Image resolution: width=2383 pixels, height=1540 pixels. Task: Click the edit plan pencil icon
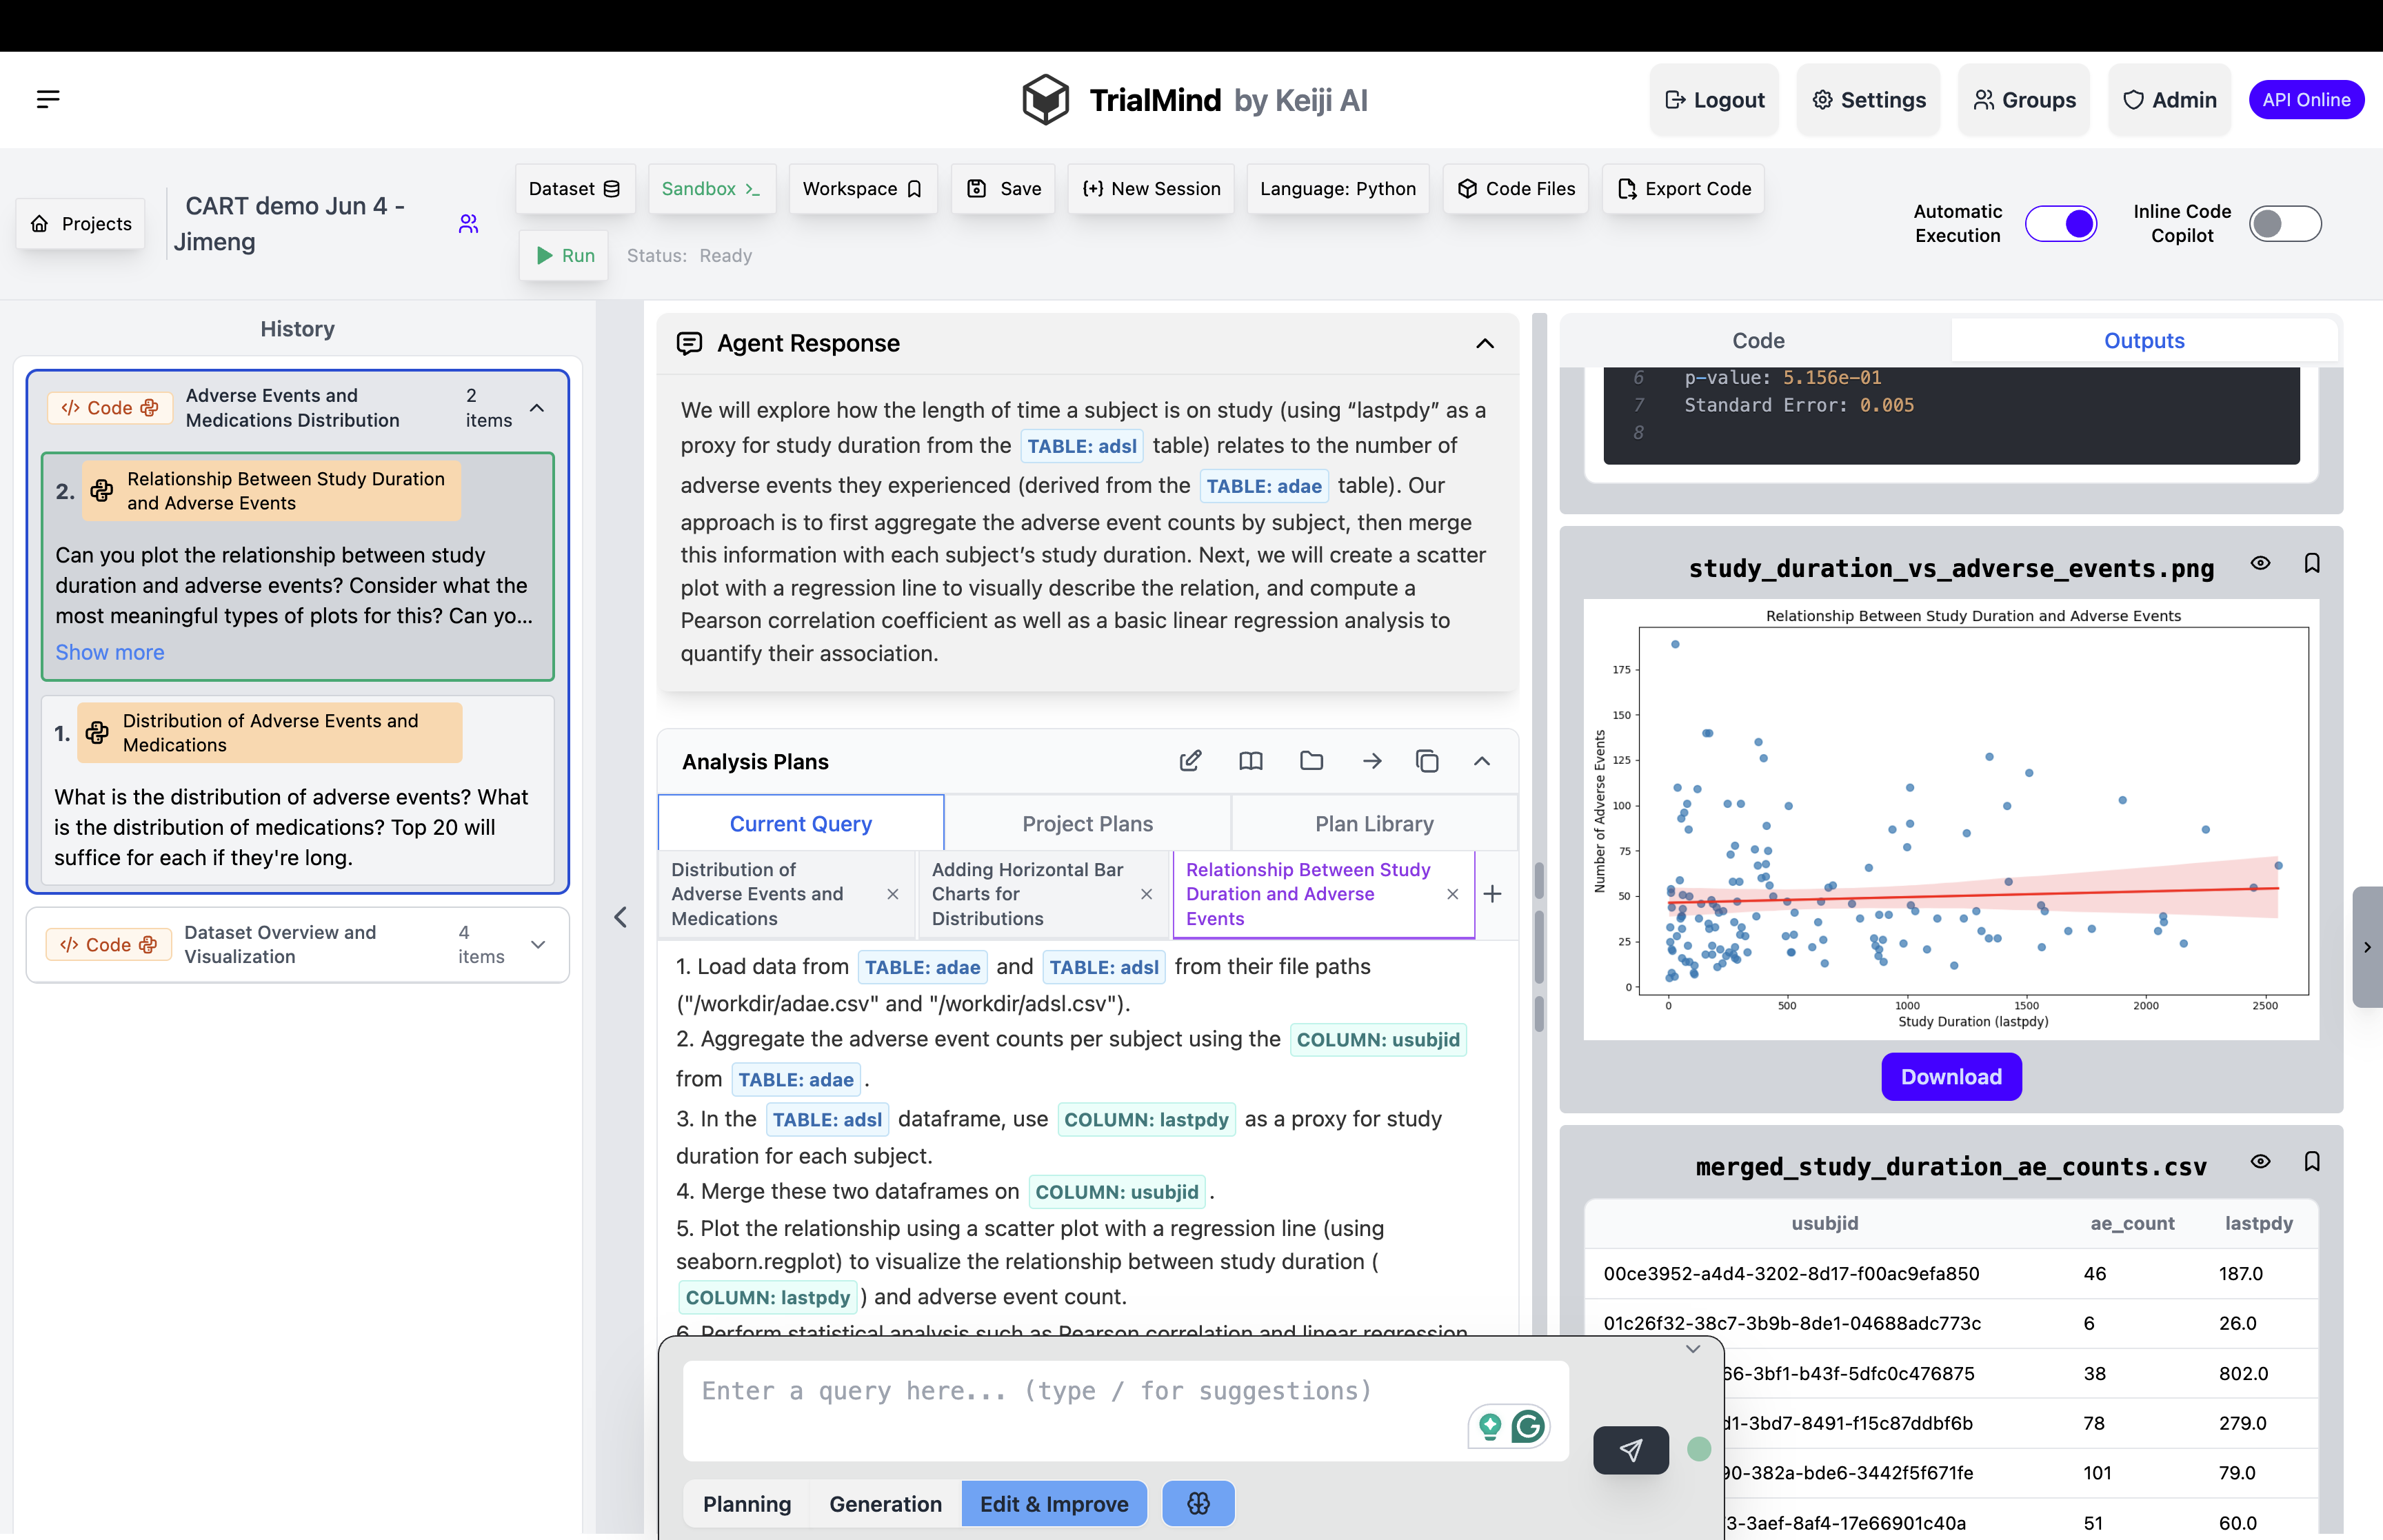pos(1190,761)
